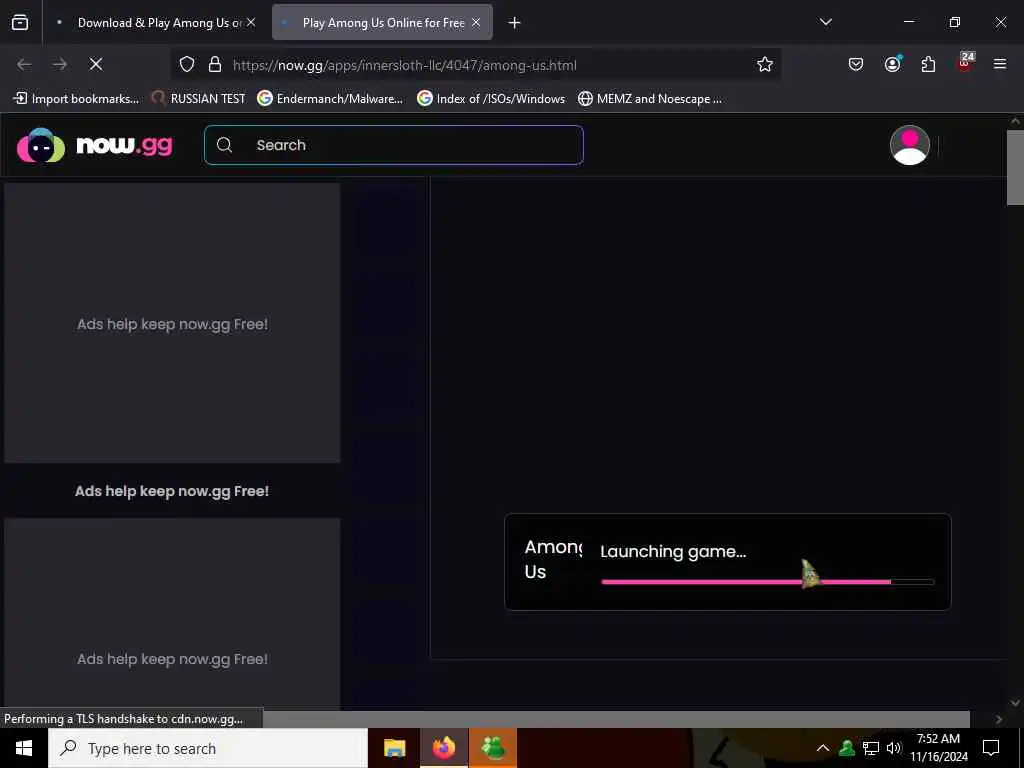This screenshot has height=768, width=1024.
Task: Open the RUSSIAN TEST bookmark
Action: coord(199,99)
